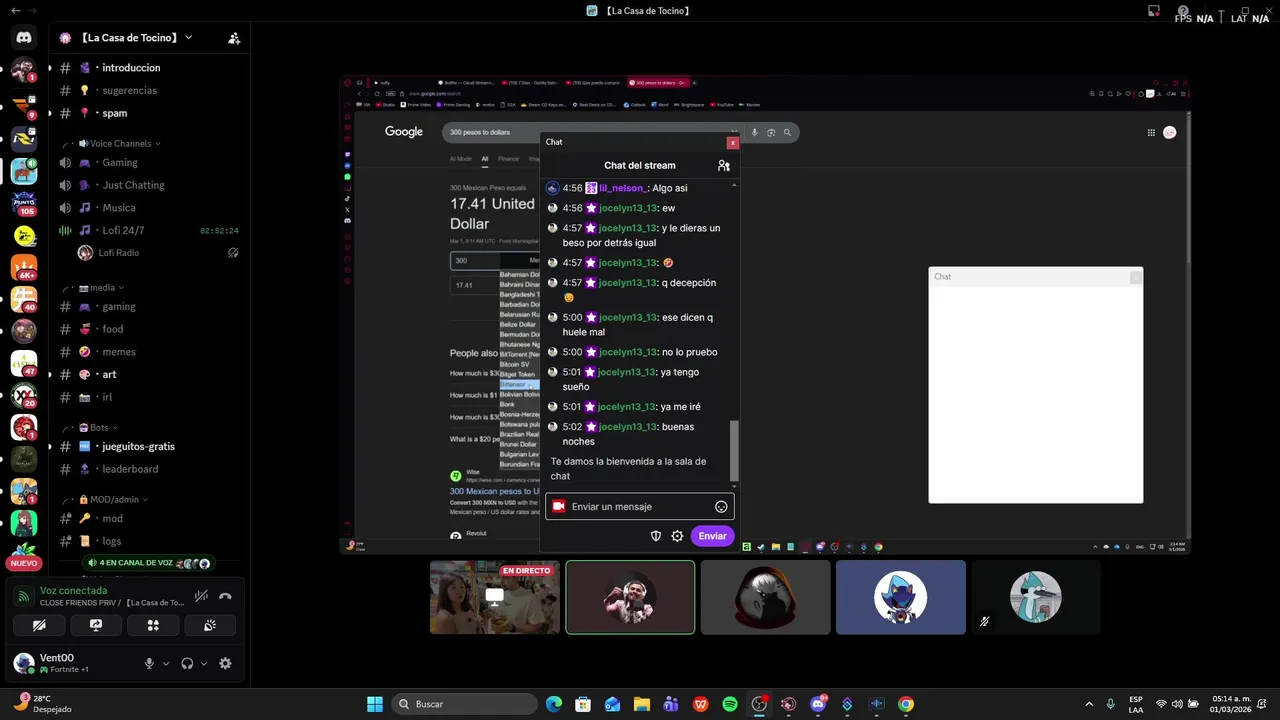Click the share screen button in voice panel
1280x720 pixels.
96,625
